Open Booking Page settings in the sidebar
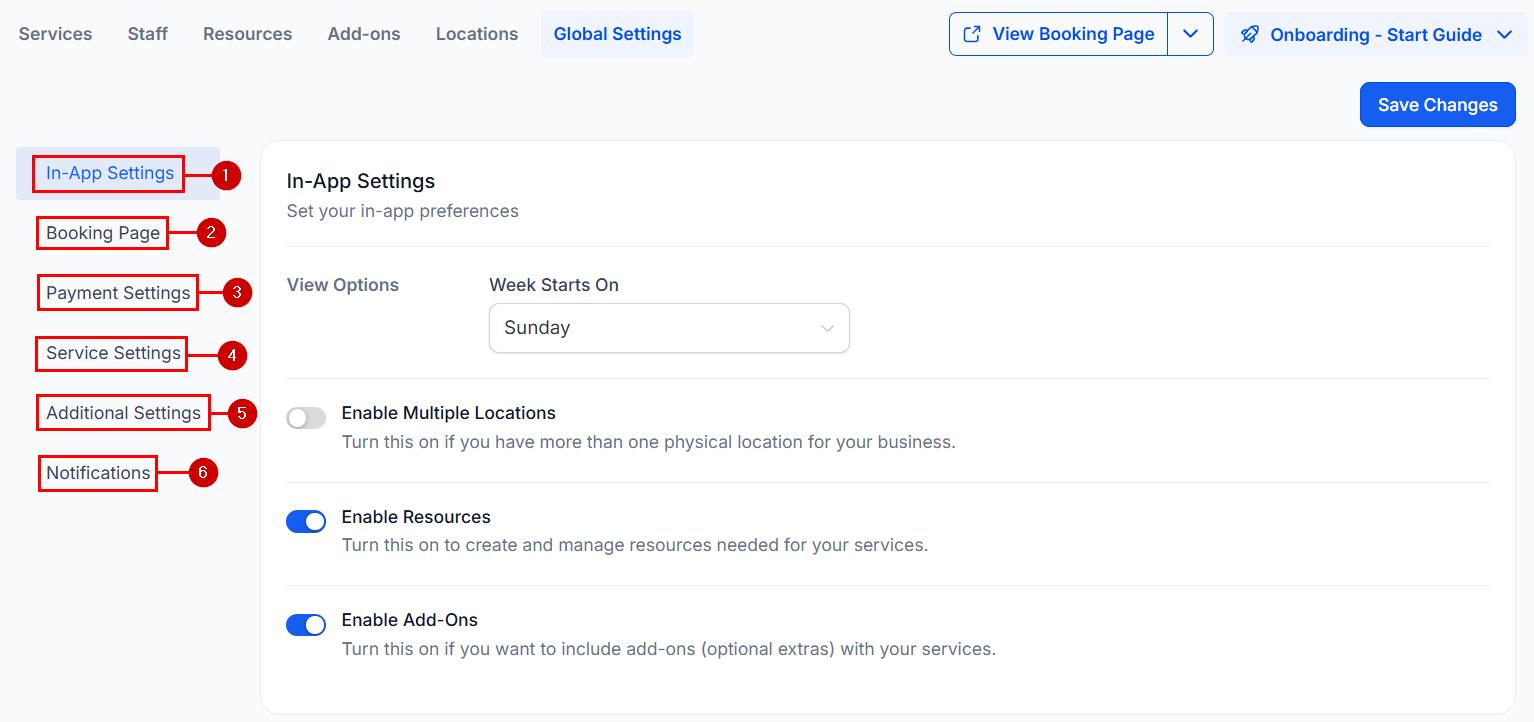The image size is (1534, 722). [x=101, y=232]
